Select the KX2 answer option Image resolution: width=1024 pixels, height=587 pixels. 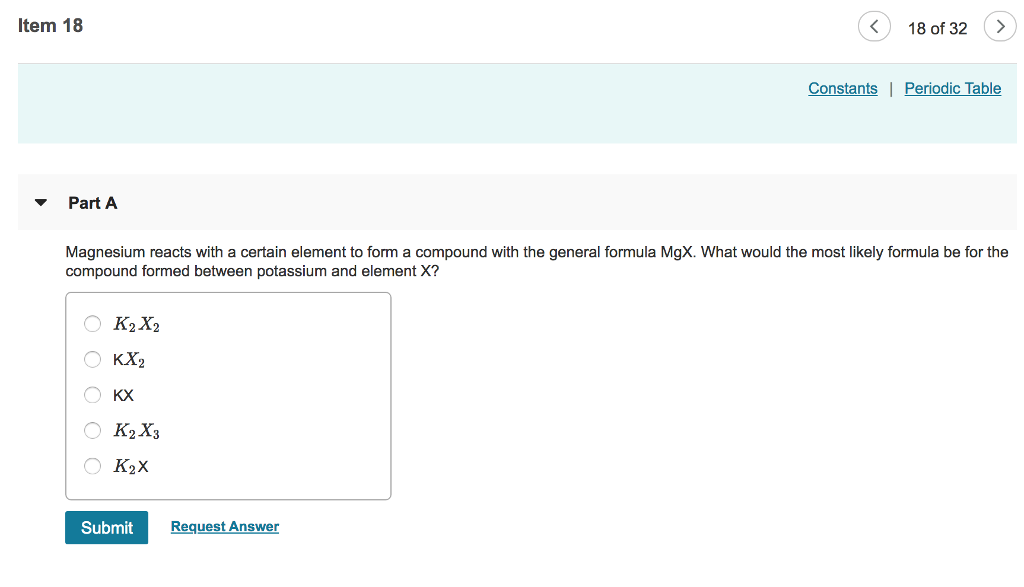pos(92,359)
